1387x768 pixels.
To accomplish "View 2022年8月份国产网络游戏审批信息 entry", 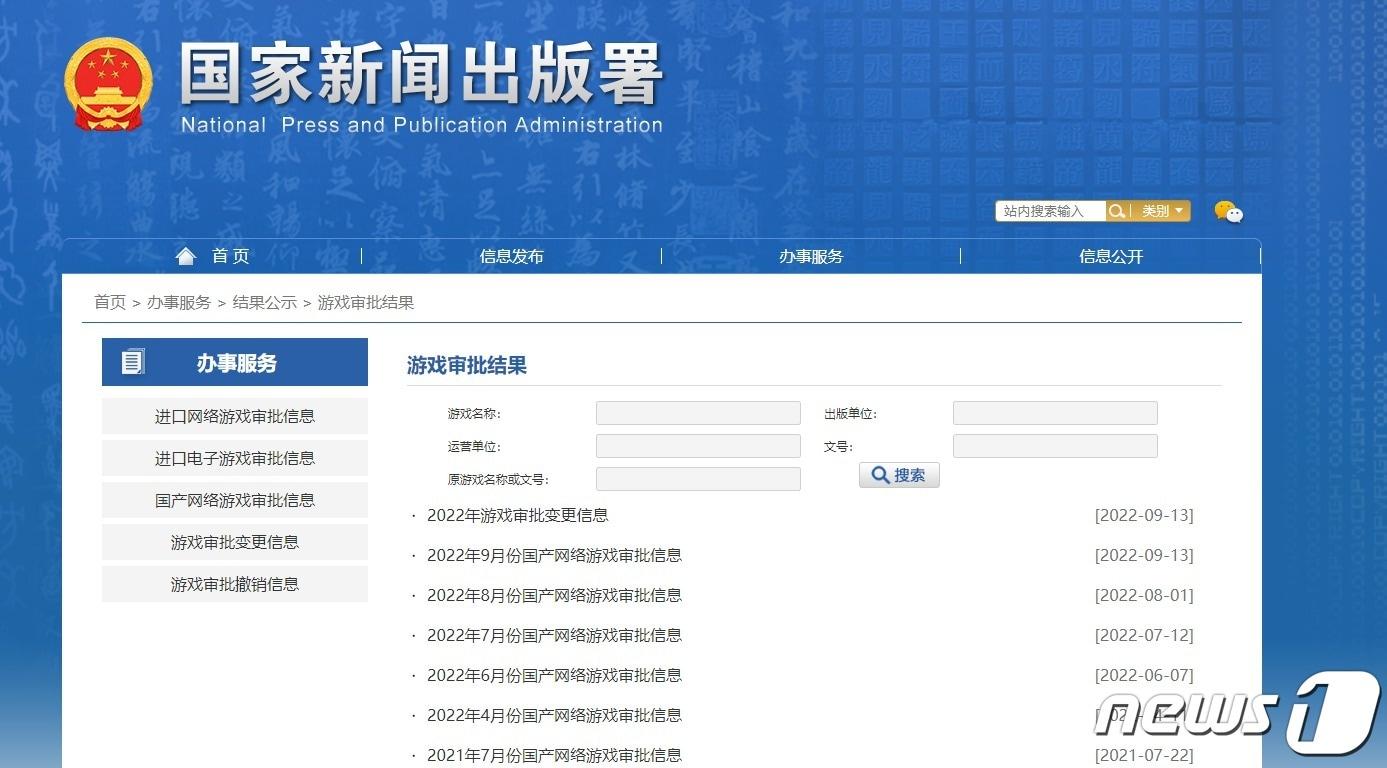I will click(554, 595).
